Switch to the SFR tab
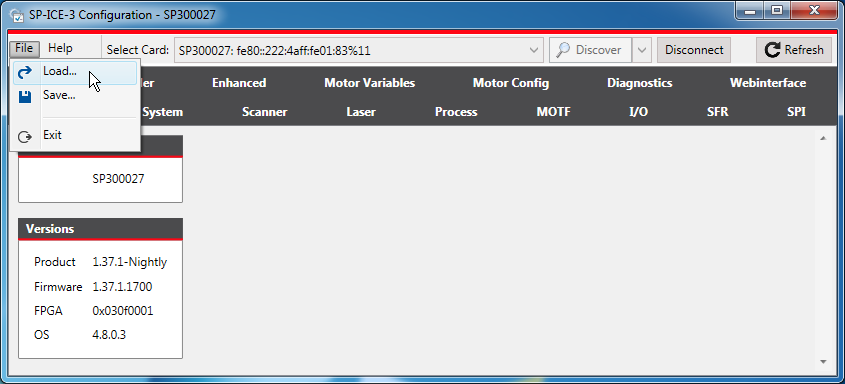 (717, 112)
